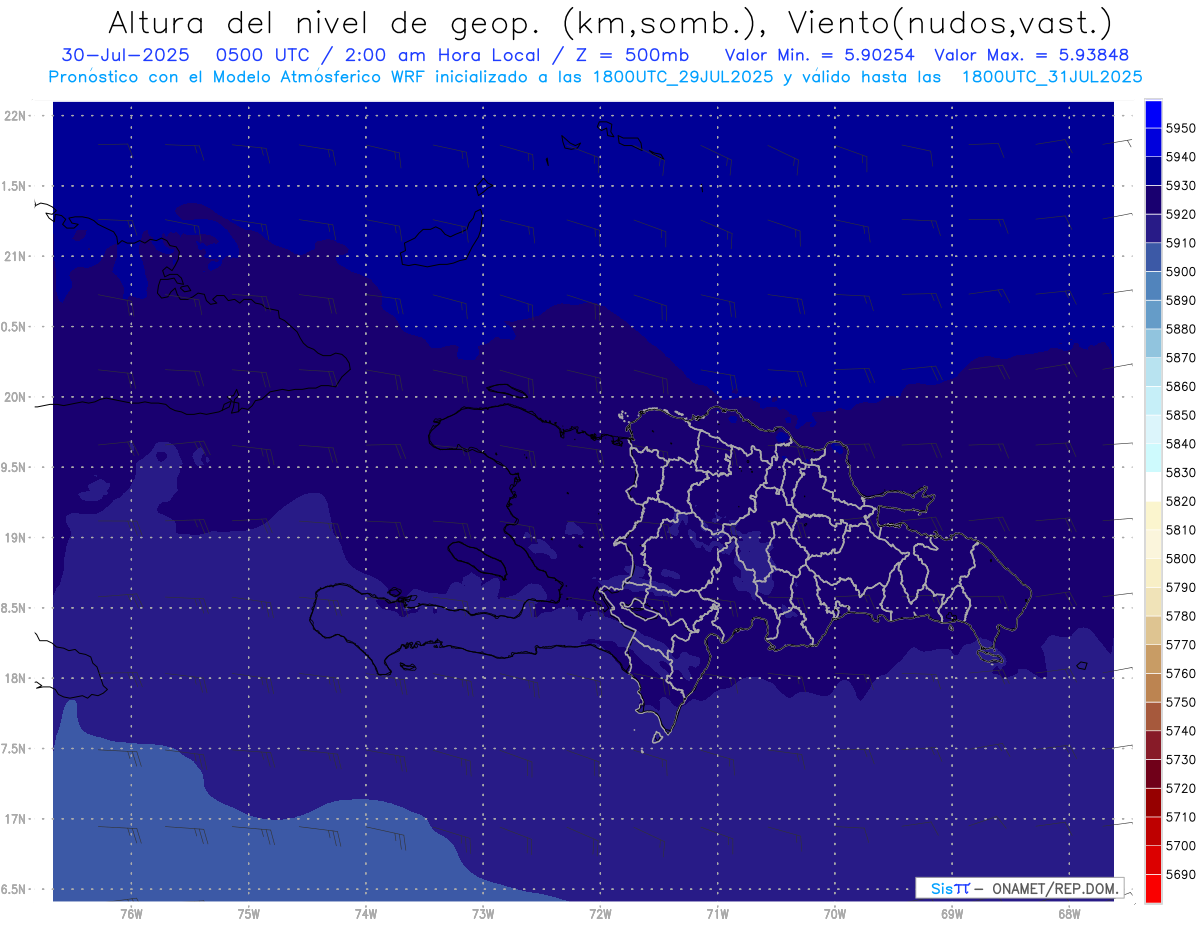The width and height of the screenshot is (1200, 927).
Task: Click the "1800UTC_31JUL2025" valid-until time
Action: click(1052, 76)
